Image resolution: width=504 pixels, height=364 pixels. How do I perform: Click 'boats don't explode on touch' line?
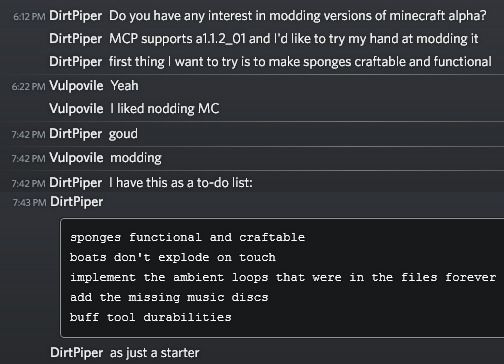point(173,257)
